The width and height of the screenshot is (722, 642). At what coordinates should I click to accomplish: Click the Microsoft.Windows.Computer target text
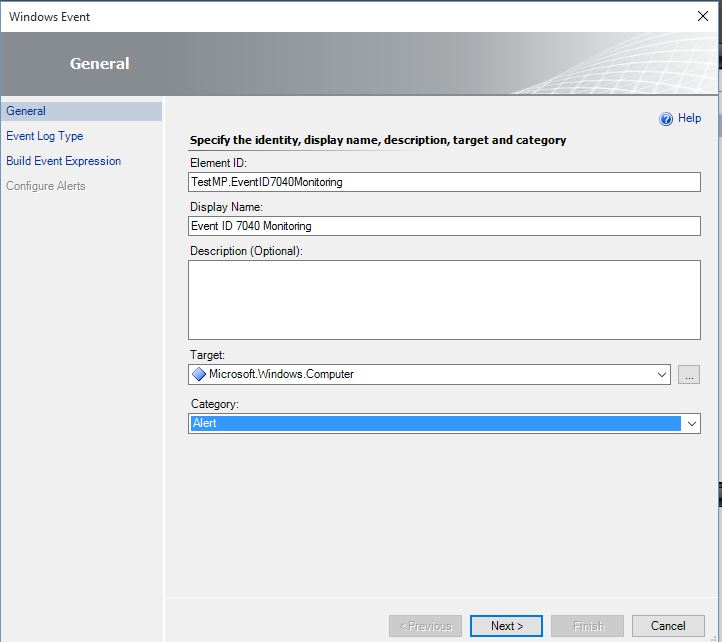coord(281,374)
